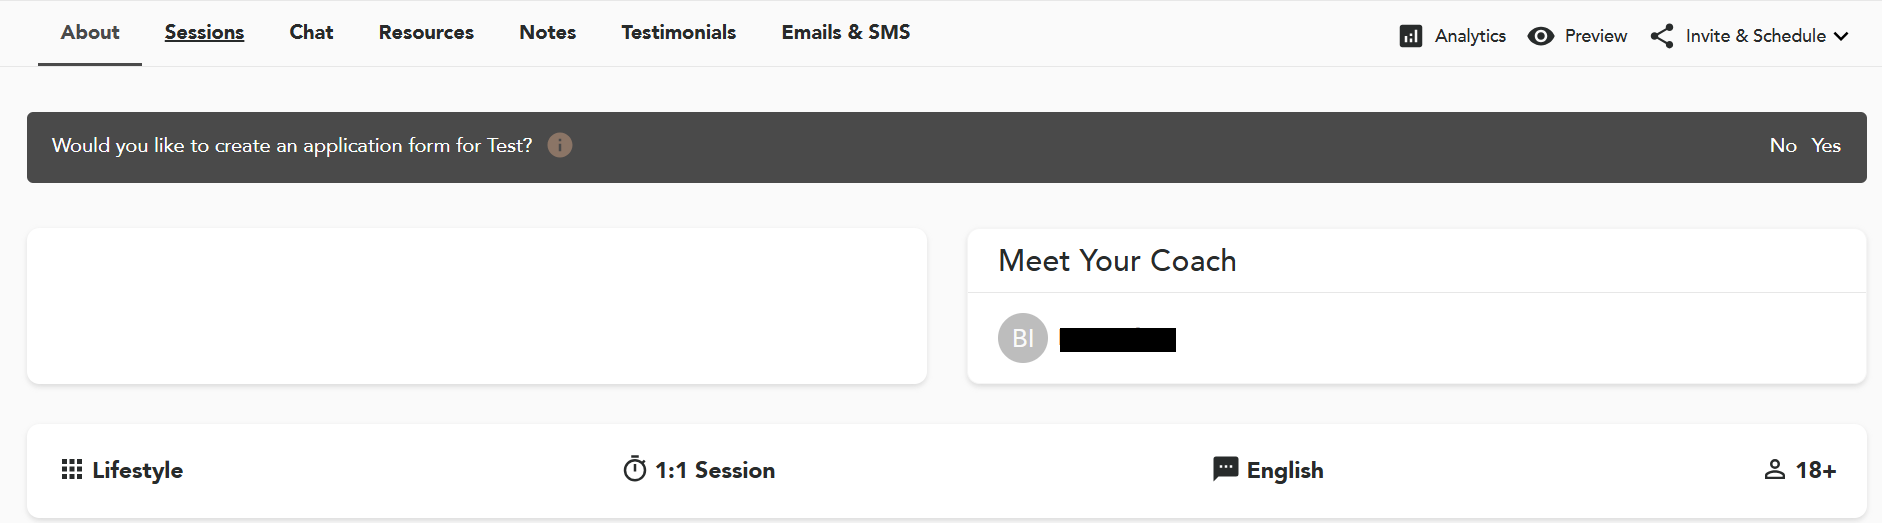The width and height of the screenshot is (1882, 523).
Task: Open the Testimonials tab
Action: 679,32
